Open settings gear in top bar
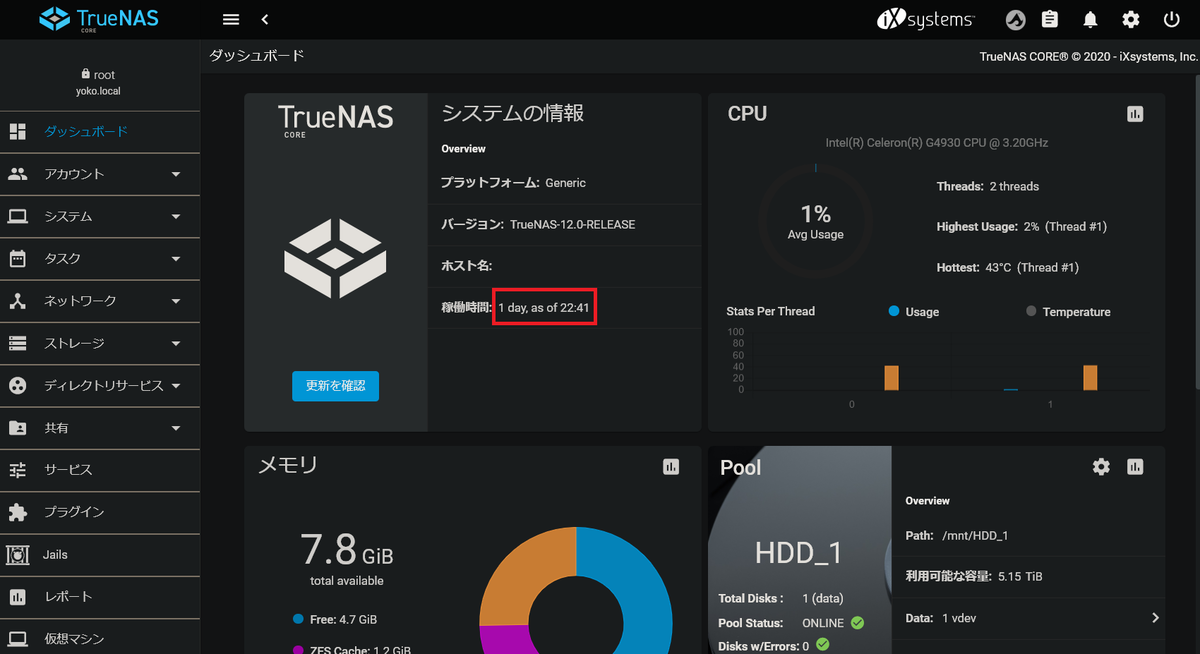 [x=1131, y=19]
